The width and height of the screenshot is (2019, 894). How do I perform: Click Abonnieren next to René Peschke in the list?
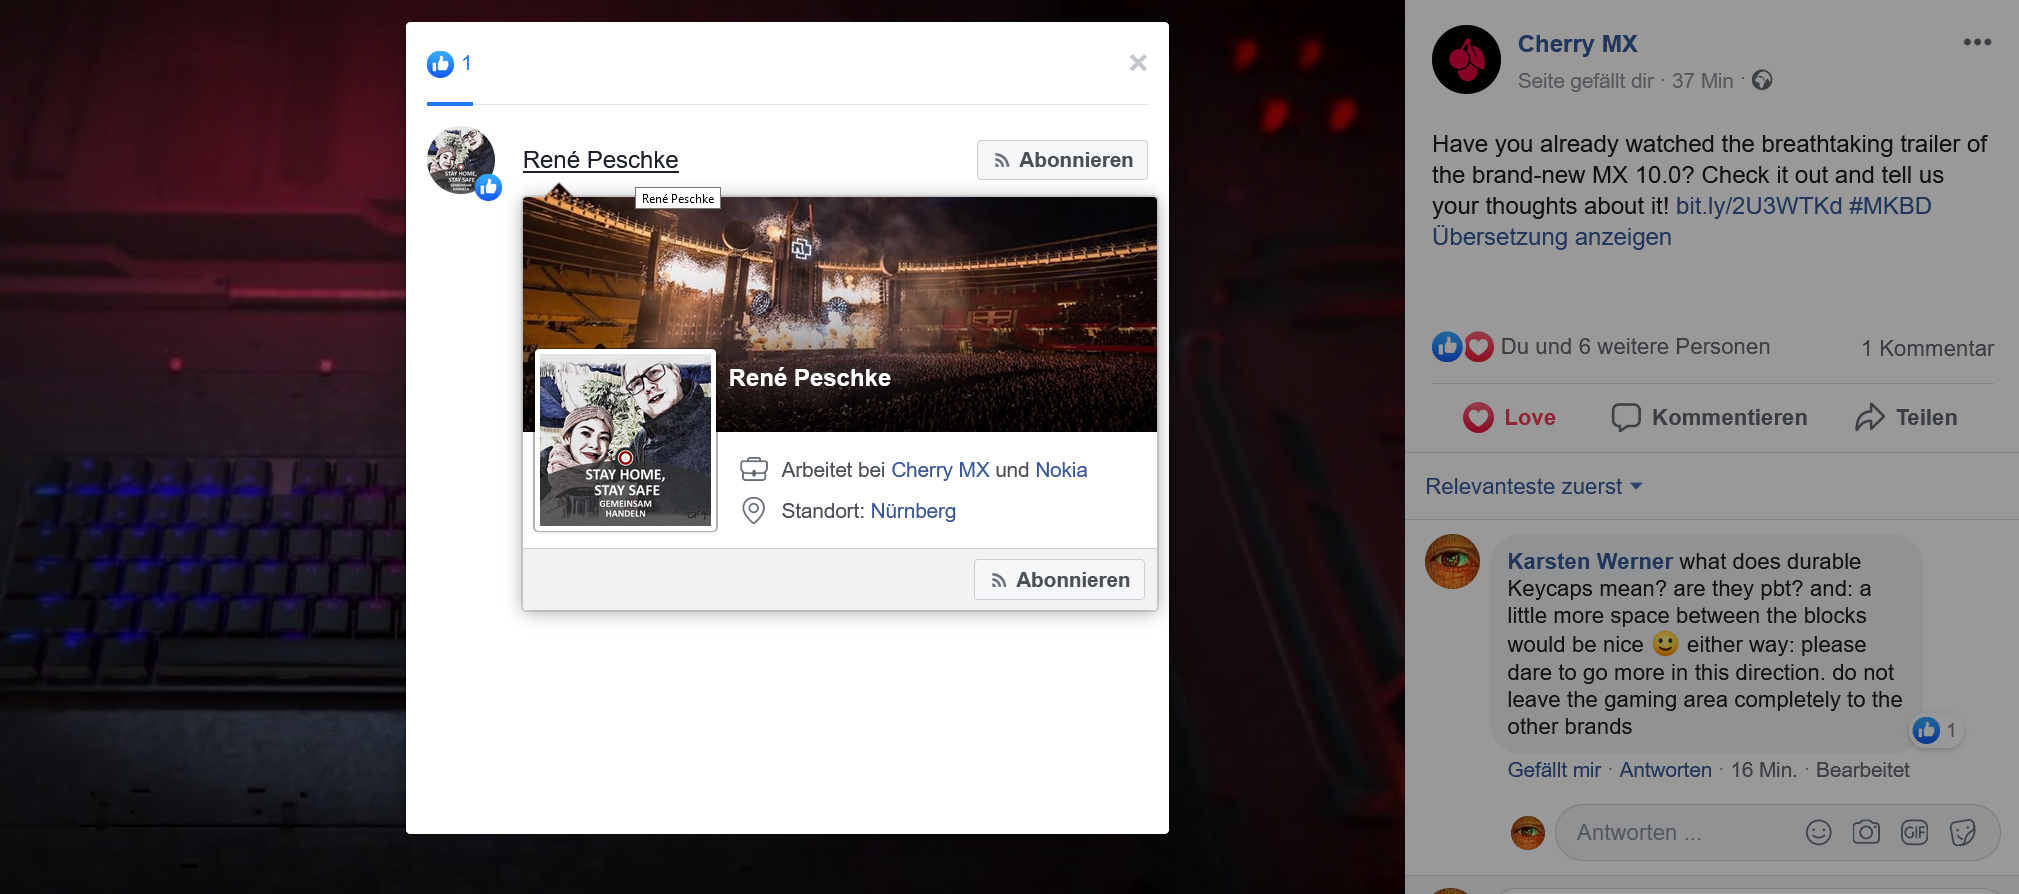[1062, 160]
